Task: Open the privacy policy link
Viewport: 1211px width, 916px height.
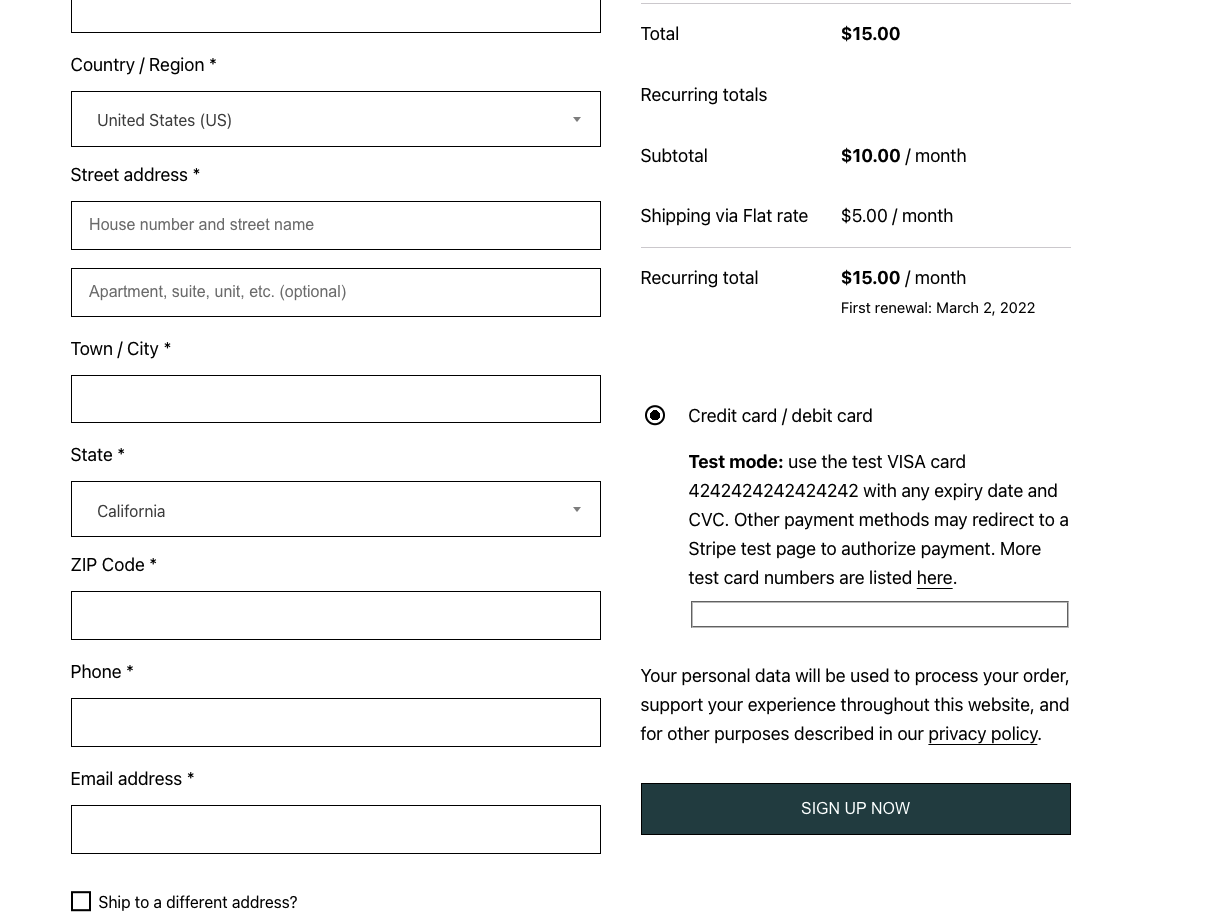Action: click(983, 733)
